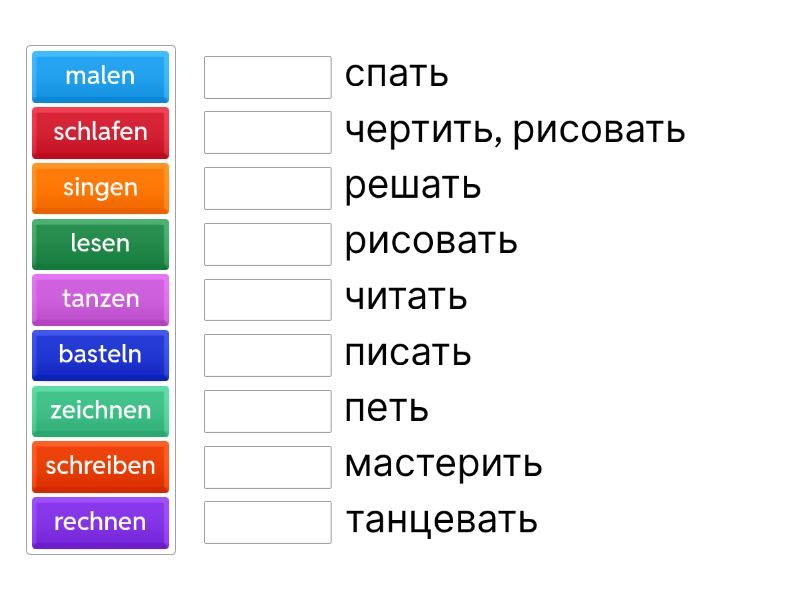Viewport: 800px width, 600px height.
Task: Click the green 'lesen' tile
Action: click(x=100, y=243)
